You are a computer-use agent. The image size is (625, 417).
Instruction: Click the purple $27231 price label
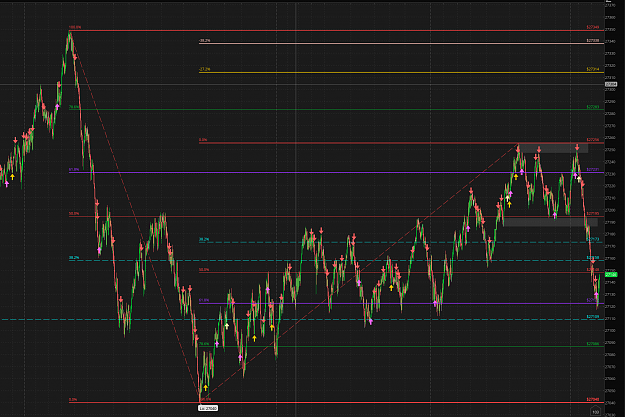593,169
